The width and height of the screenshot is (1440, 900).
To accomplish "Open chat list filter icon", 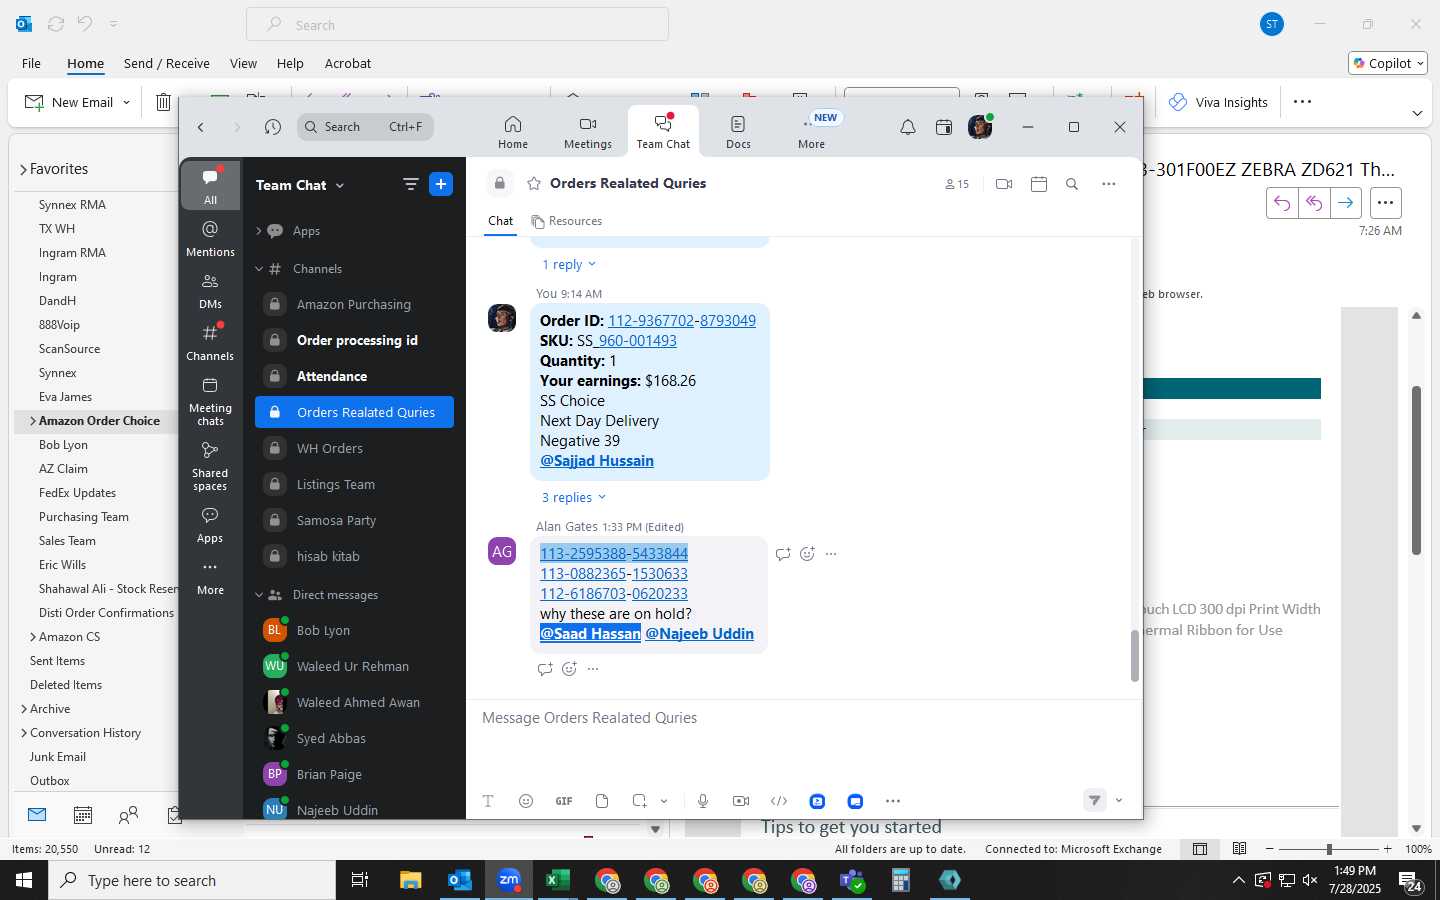I will click(x=410, y=184).
